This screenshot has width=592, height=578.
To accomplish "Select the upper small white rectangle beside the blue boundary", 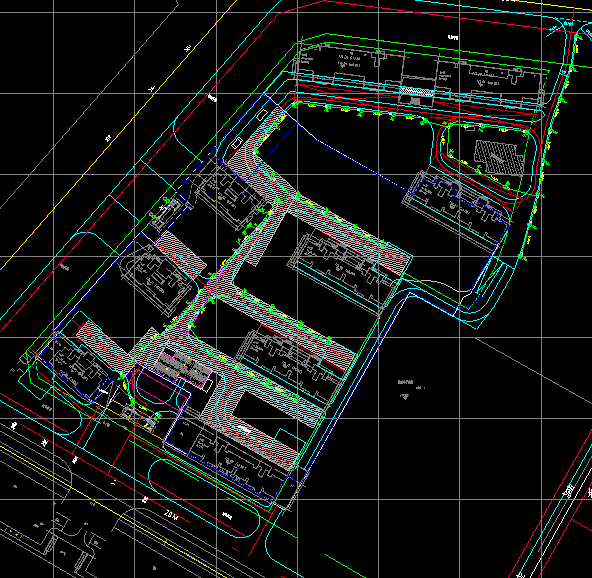I will pos(261,115).
